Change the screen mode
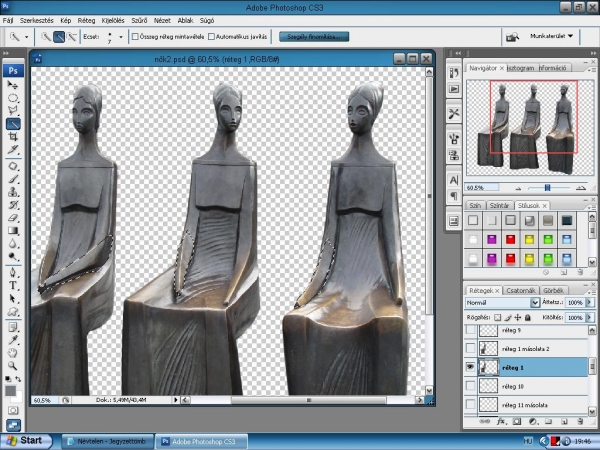 [x=13, y=425]
